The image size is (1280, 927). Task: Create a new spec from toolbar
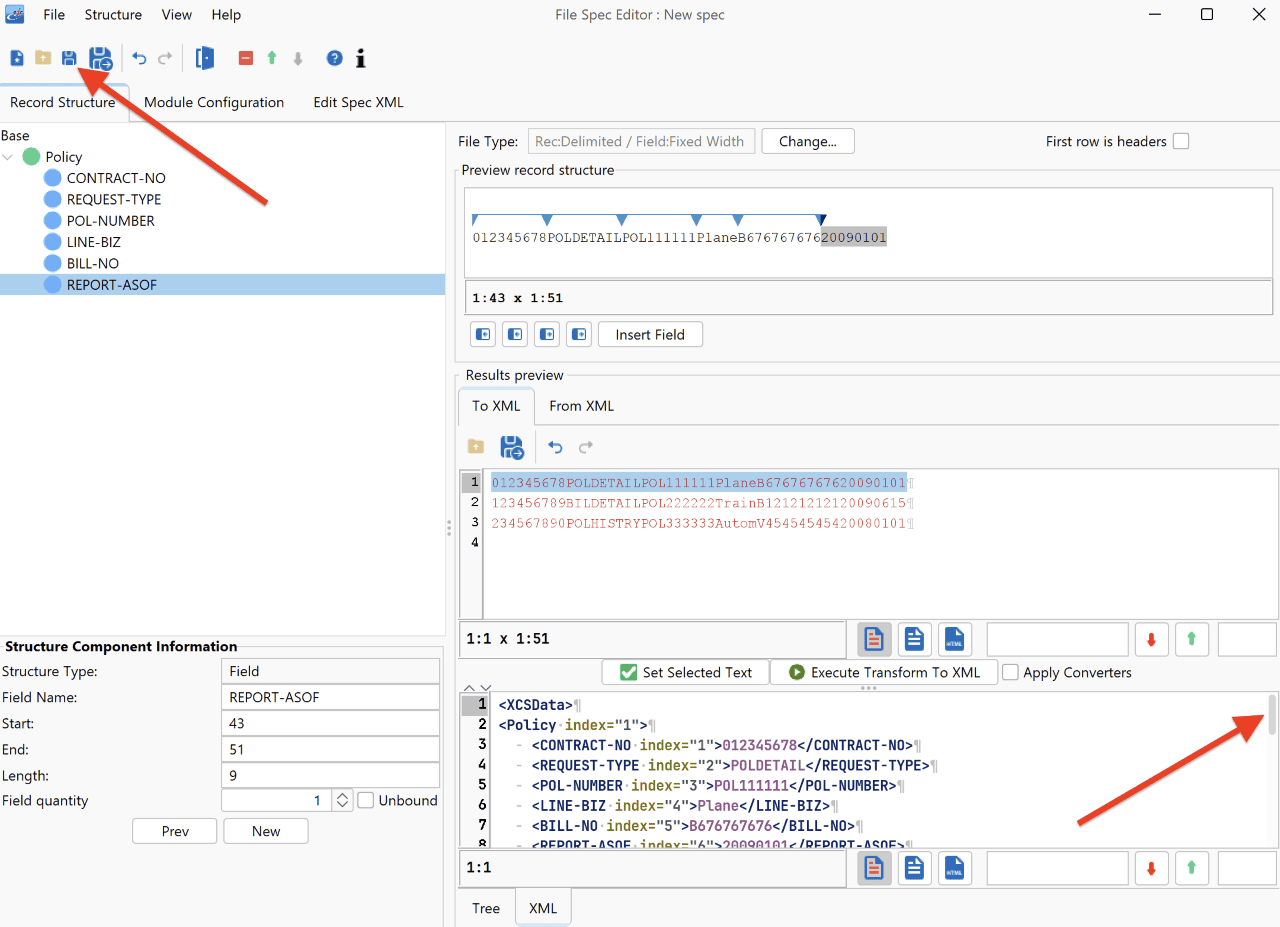(x=17, y=58)
